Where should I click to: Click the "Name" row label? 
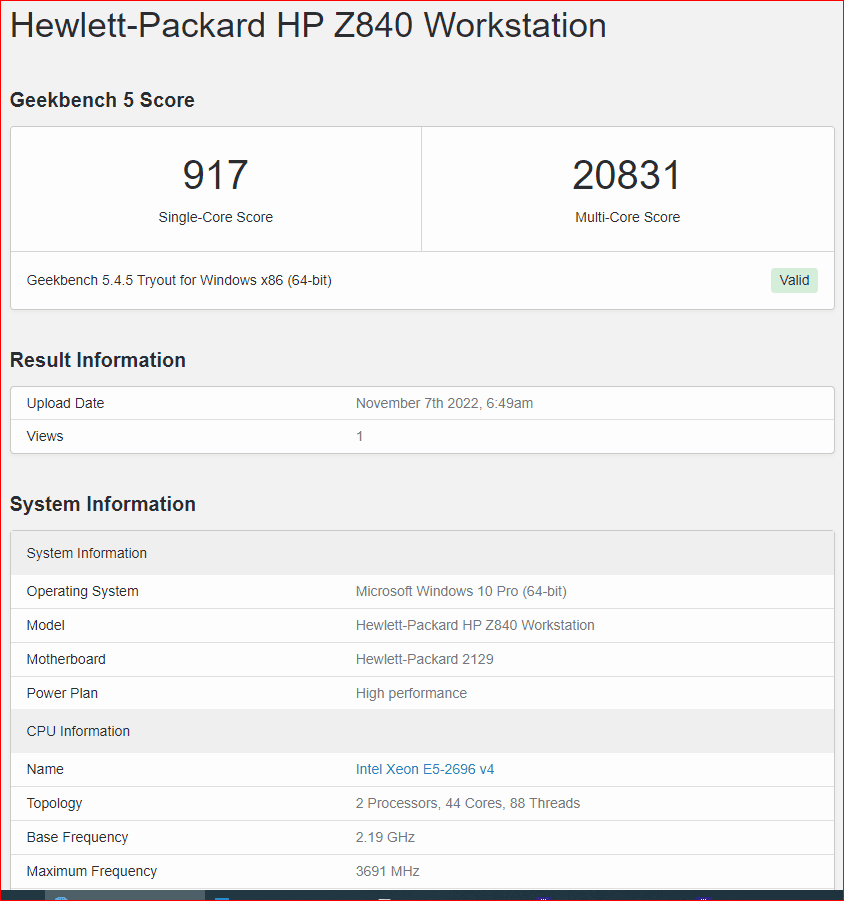tap(45, 769)
